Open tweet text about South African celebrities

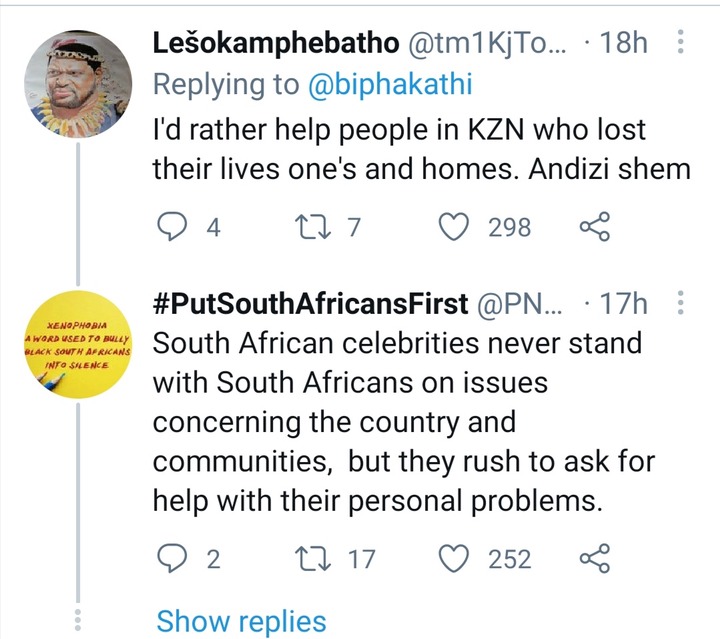(404, 421)
